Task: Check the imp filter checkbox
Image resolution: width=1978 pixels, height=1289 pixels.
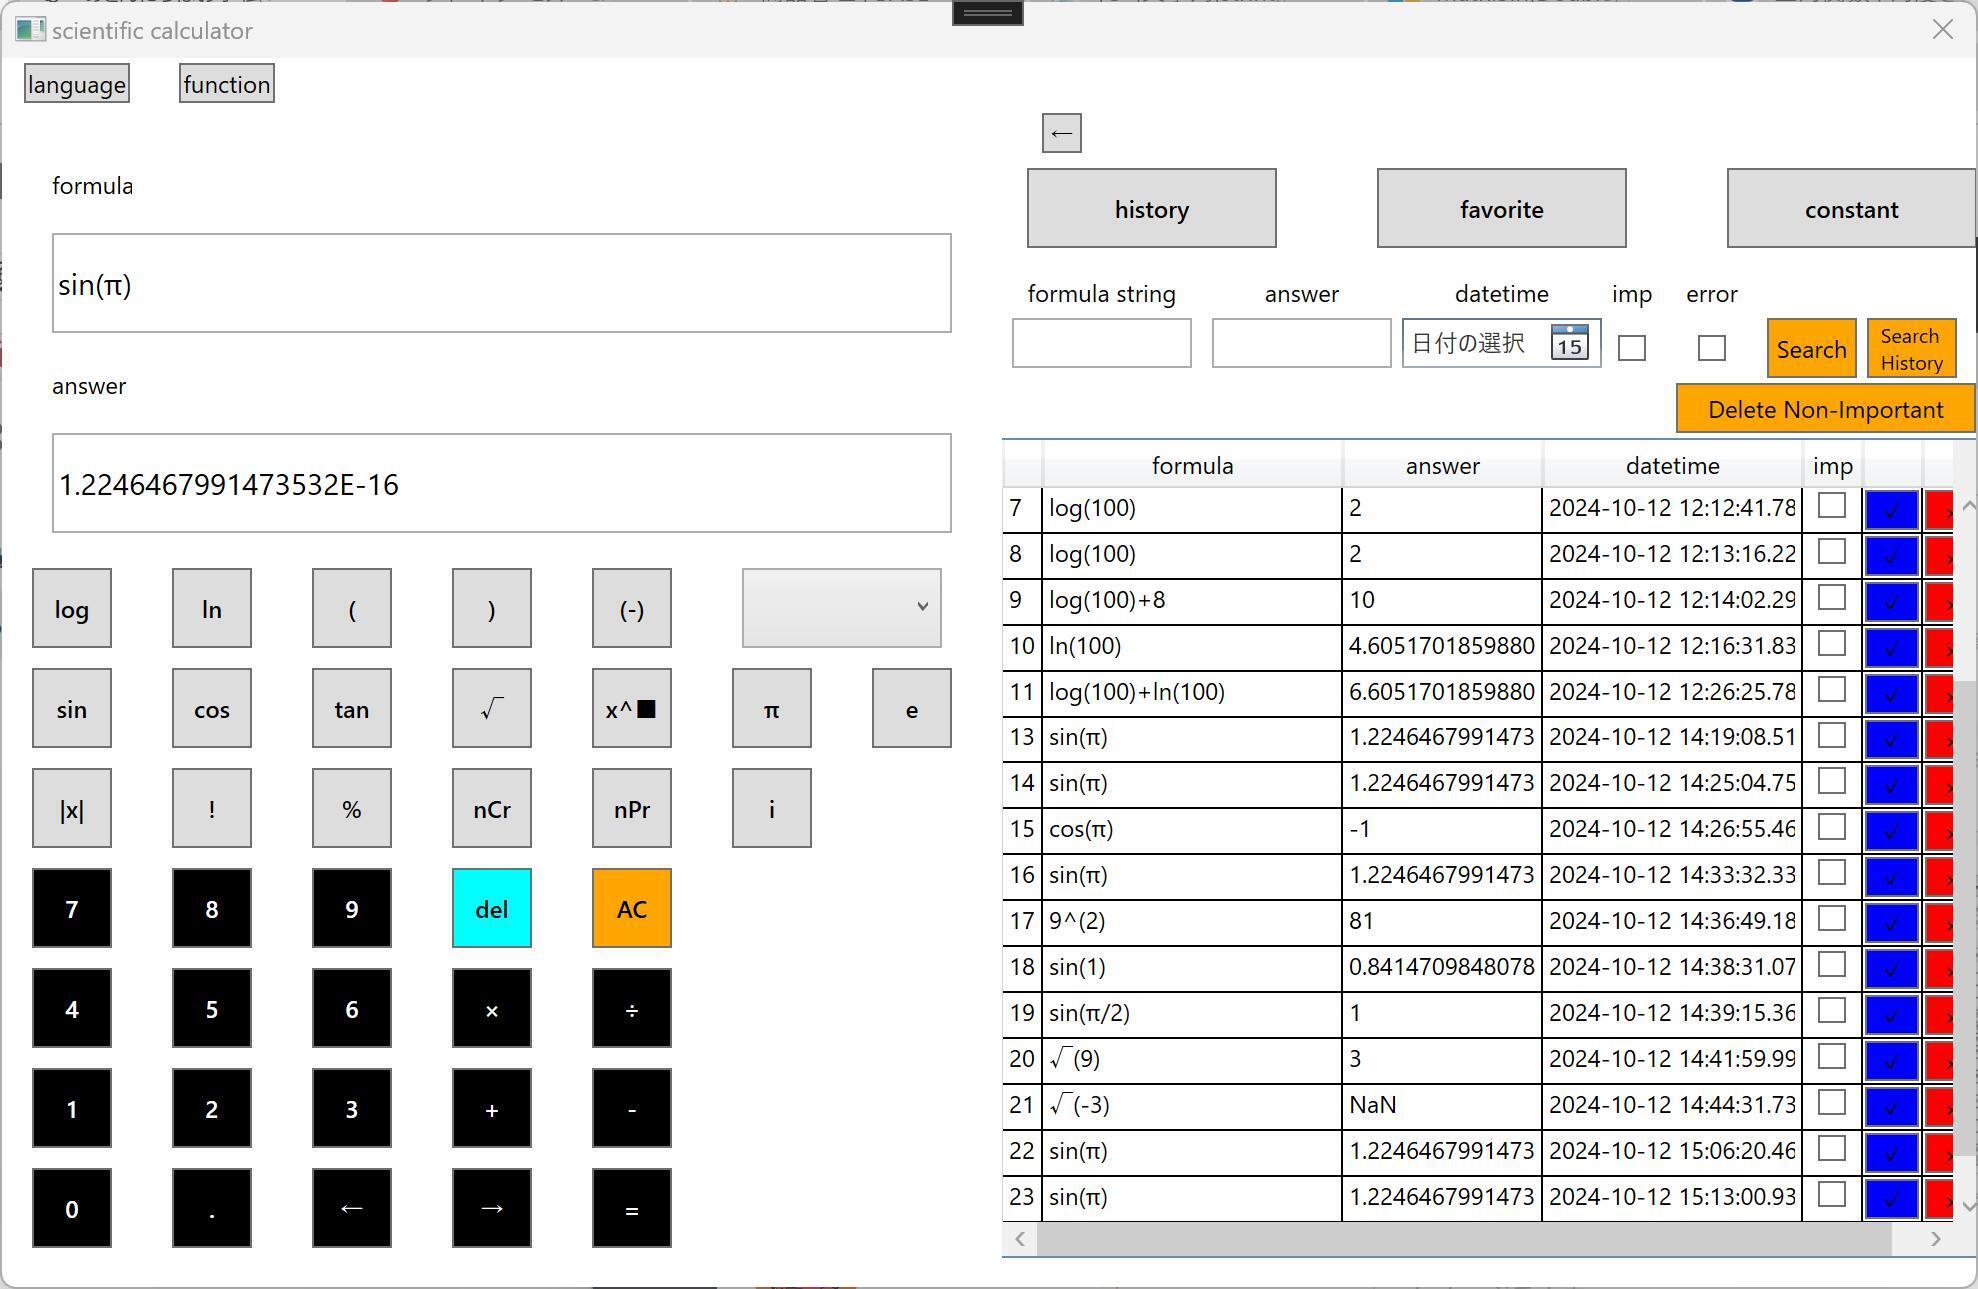Action: click(x=1631, y=348)
